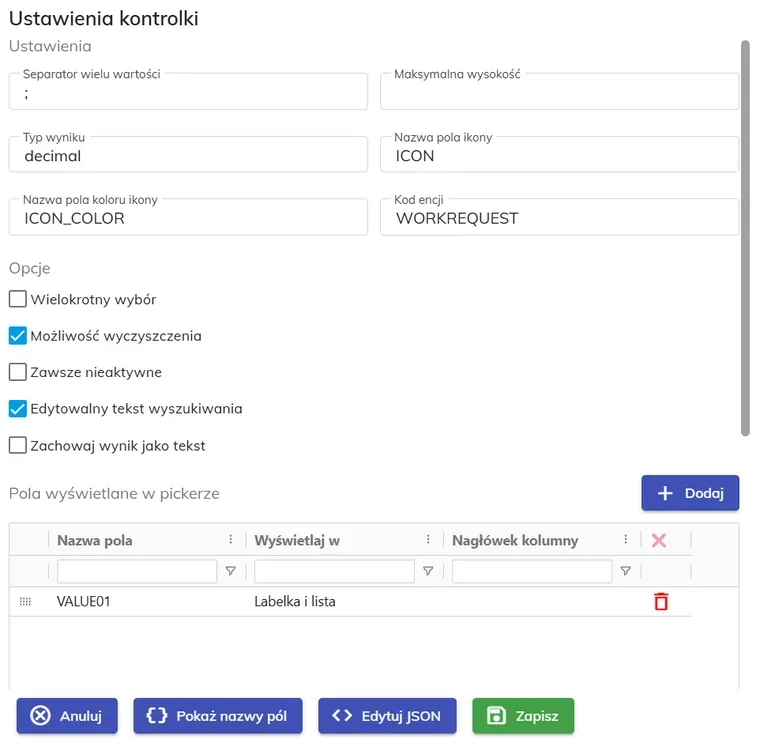Open the Wyświetlaj w column menu dots
760x743 pixels.
pyautogui.click(x=428, y=539)
